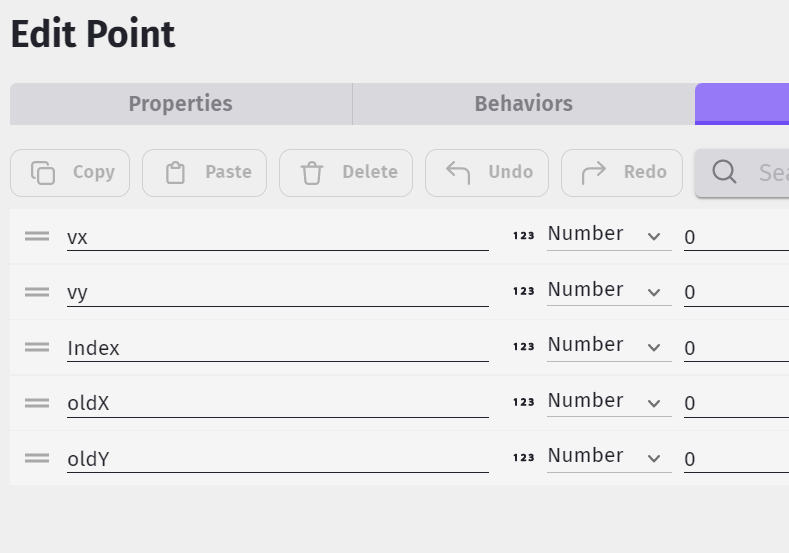The image size is (789, 553).
Task: Click the value field of vx variable
Action: coord(736,236)
